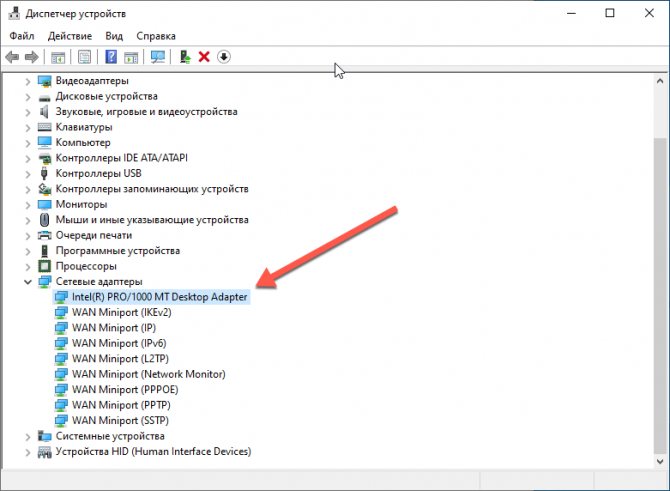Select WAN Miniport (SSTP)
This screenshot has height=491, width=670.
coord(120,420)
